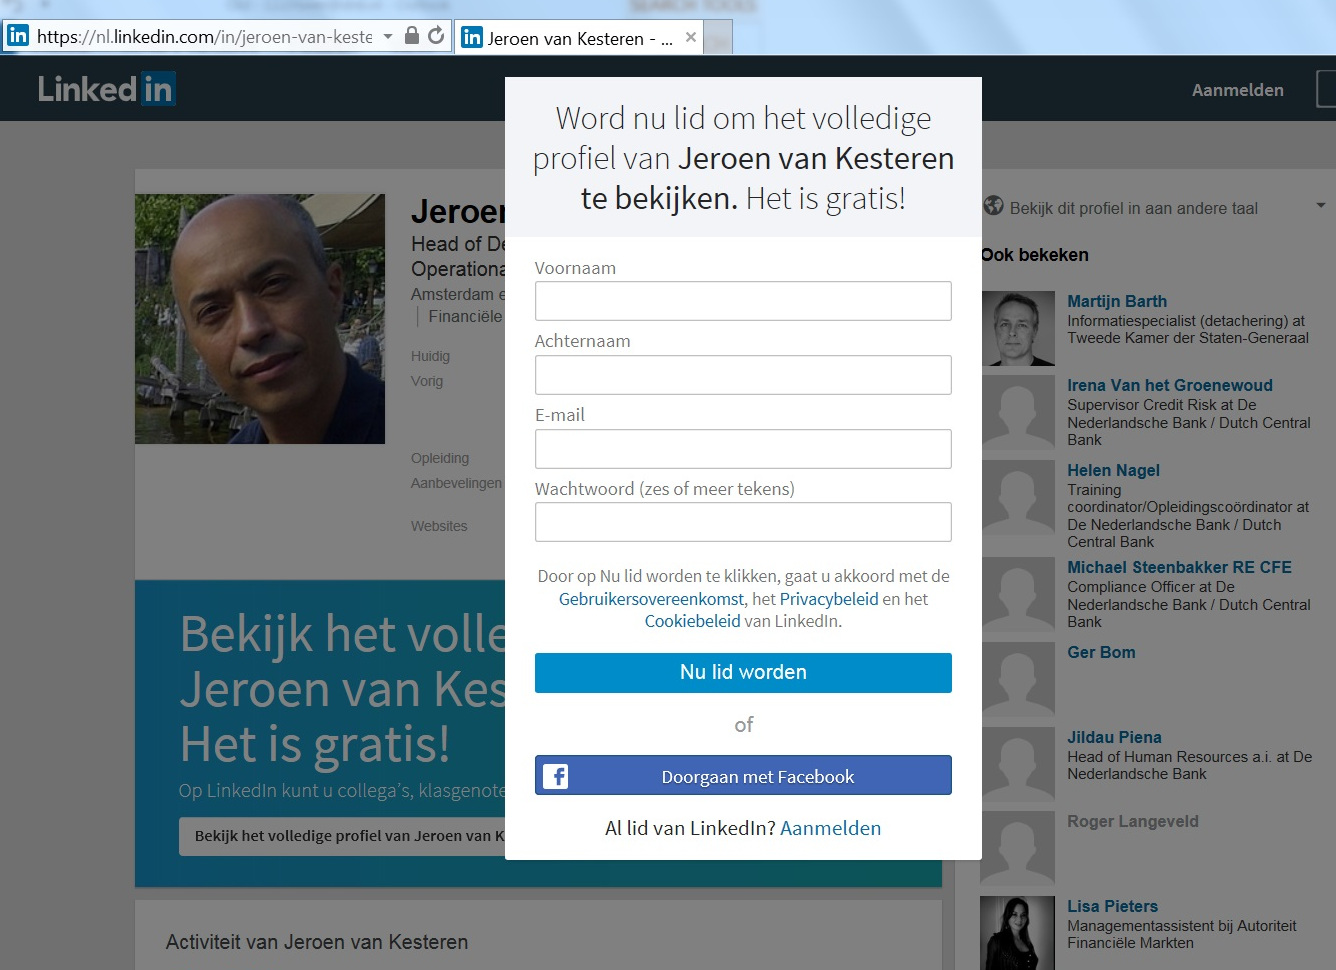This screenshot has height=970, width=1336.
Task: Open Lisa Pieters' profile photo
Action: tap(1017, 932)
